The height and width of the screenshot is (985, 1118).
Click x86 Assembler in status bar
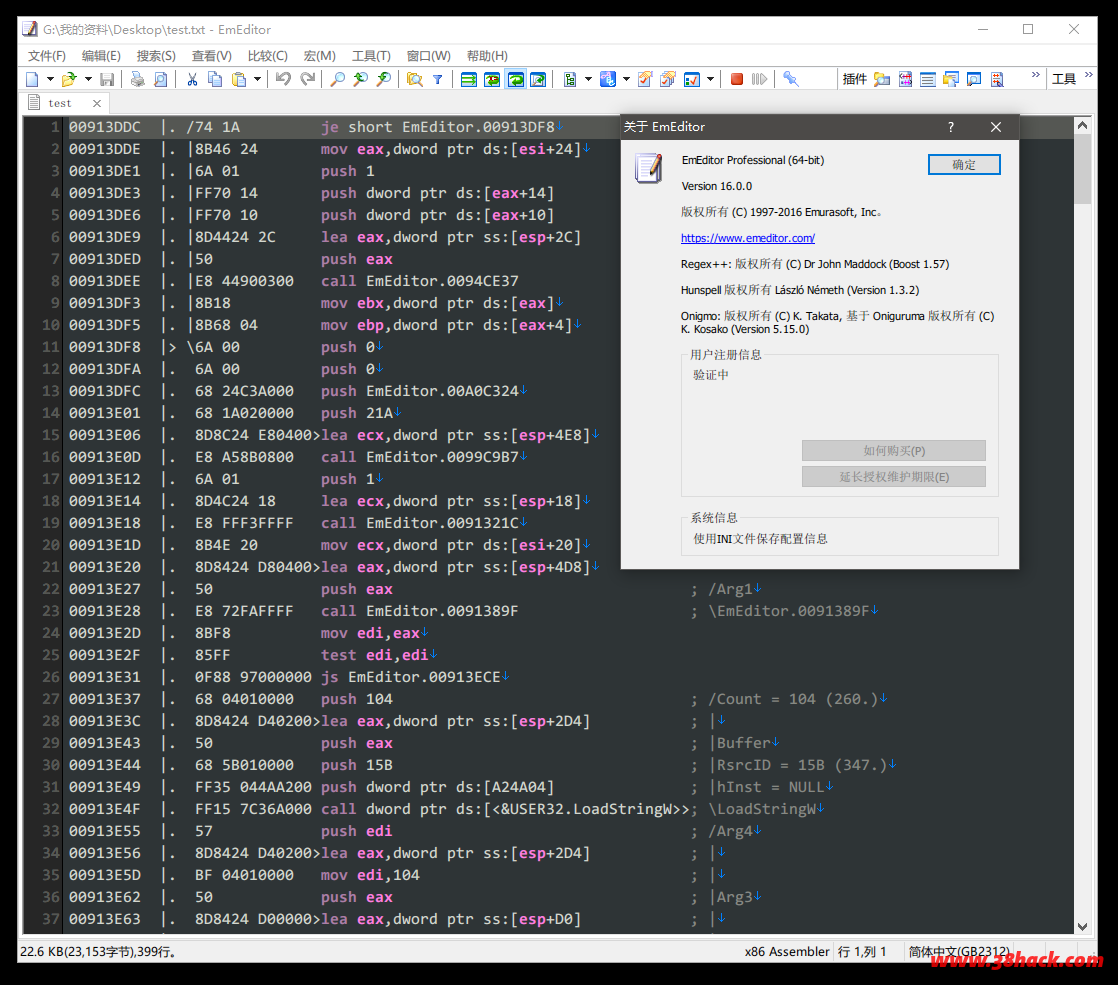[786, 951]
